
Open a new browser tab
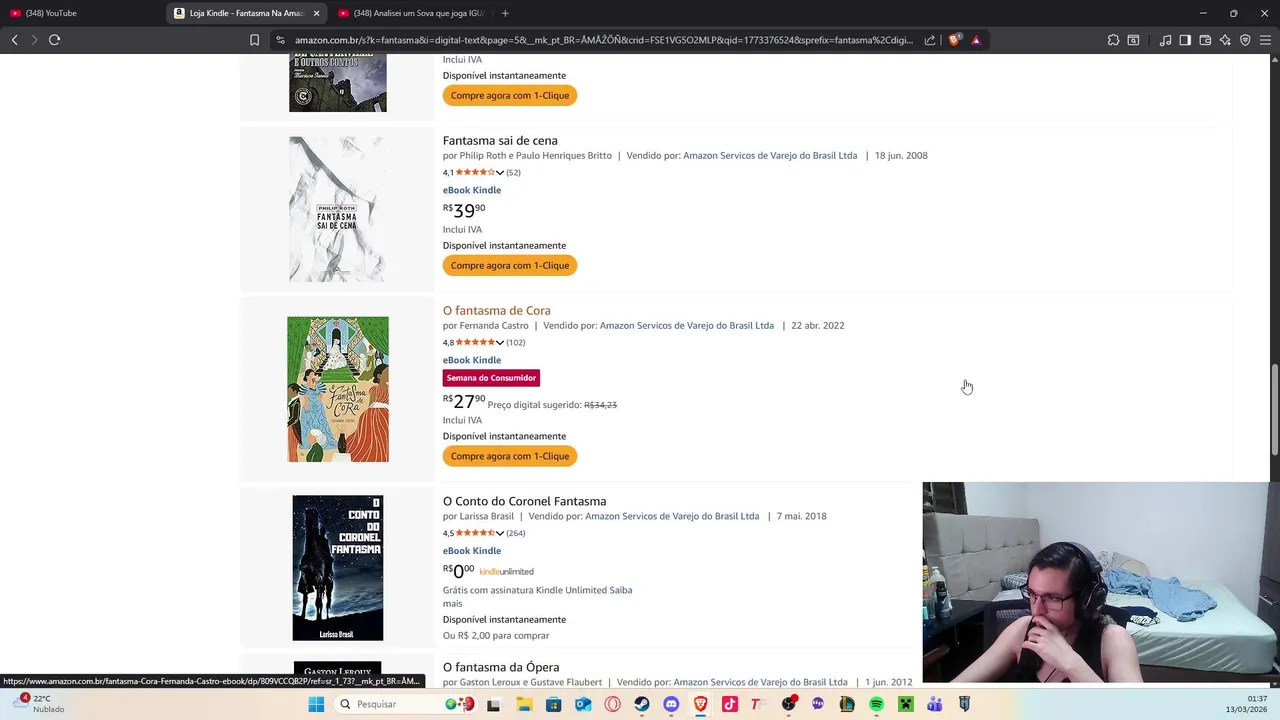click(505, 13)
